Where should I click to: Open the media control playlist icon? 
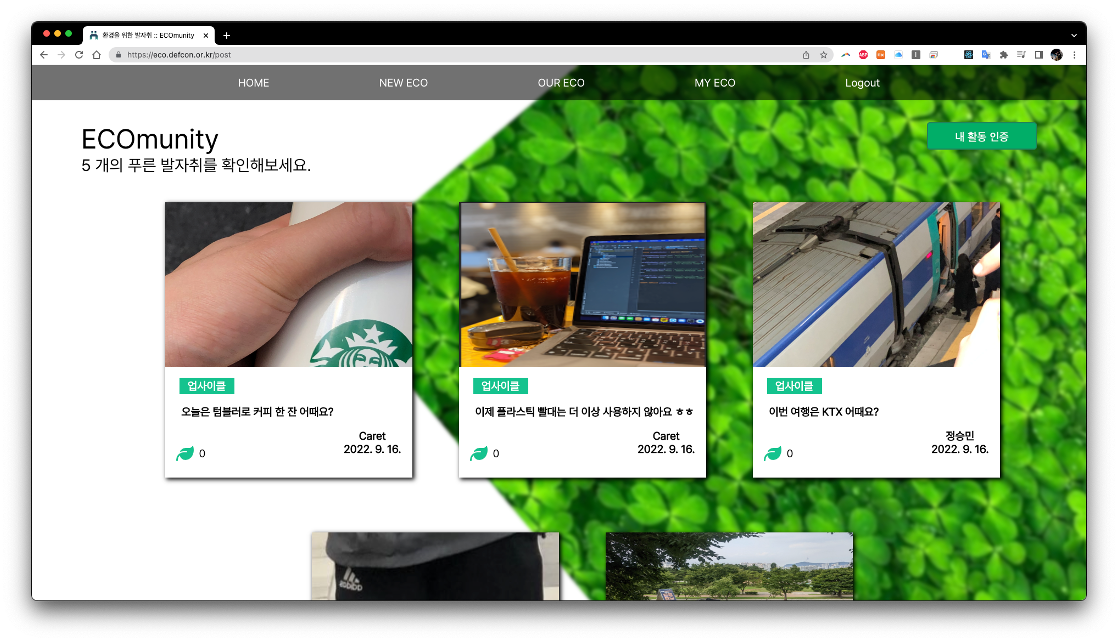[1021, 55]
